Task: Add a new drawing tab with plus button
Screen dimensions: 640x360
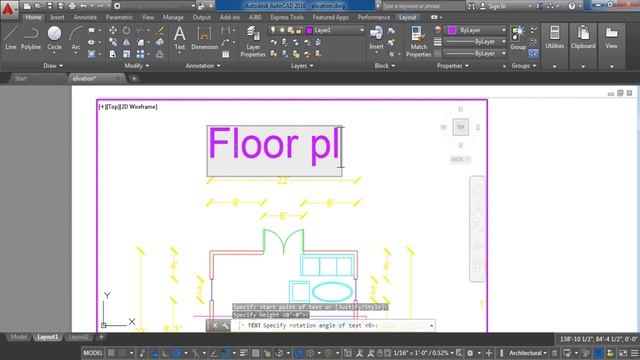Action: tap(134, 78)
